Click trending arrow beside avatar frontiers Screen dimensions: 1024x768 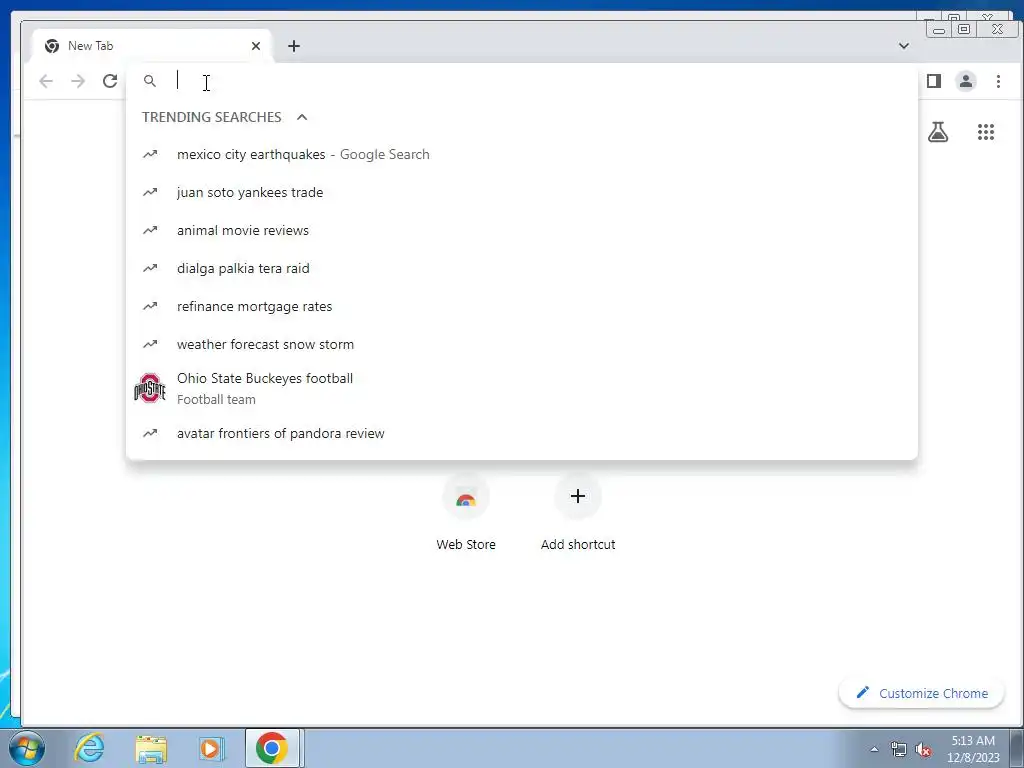tap(150, 433)
